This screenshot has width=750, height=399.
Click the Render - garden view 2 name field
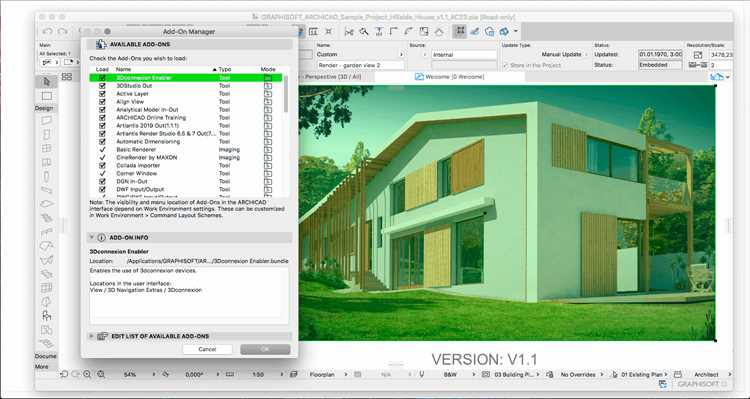coord(361,65)
